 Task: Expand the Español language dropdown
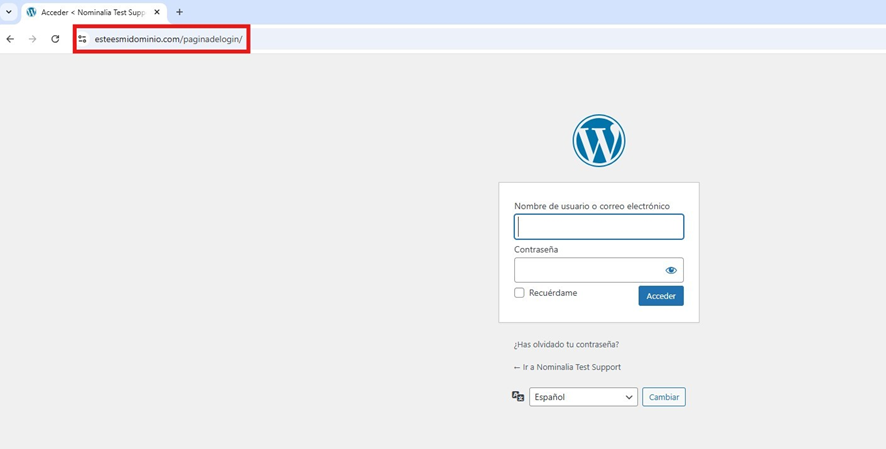tap(583, 397)
